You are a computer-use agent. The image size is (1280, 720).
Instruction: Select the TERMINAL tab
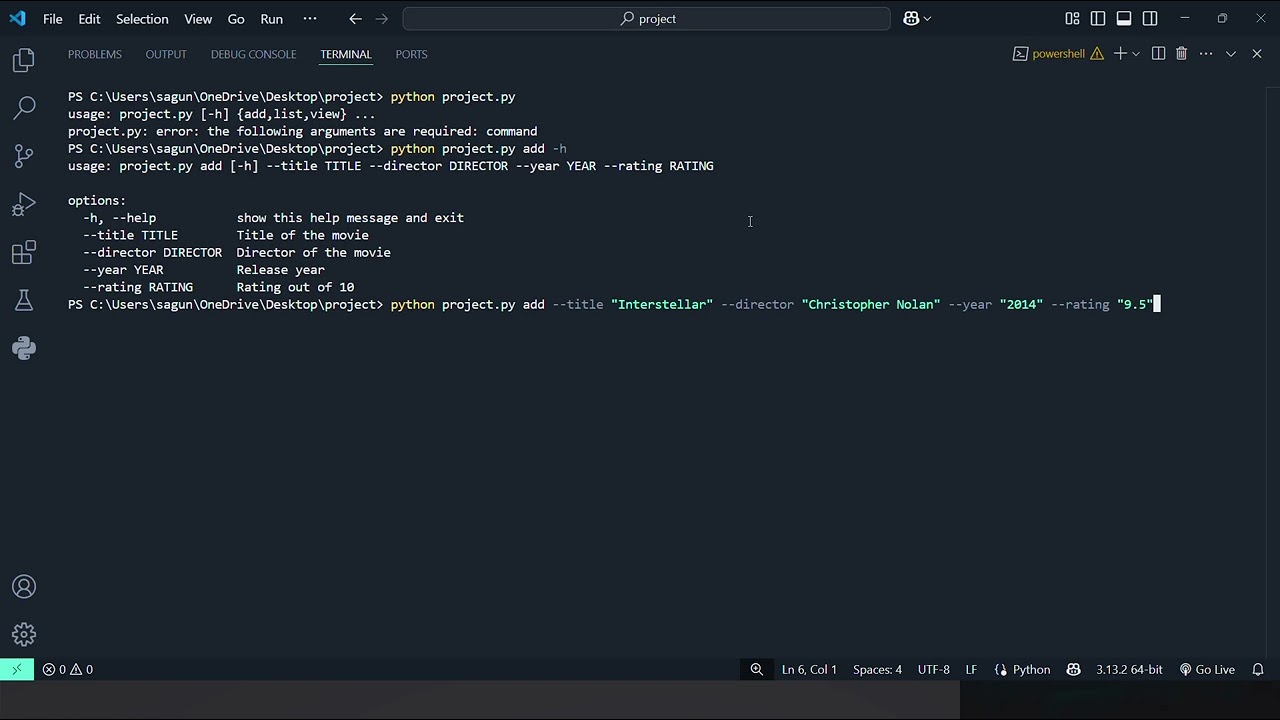click(346, 54)
